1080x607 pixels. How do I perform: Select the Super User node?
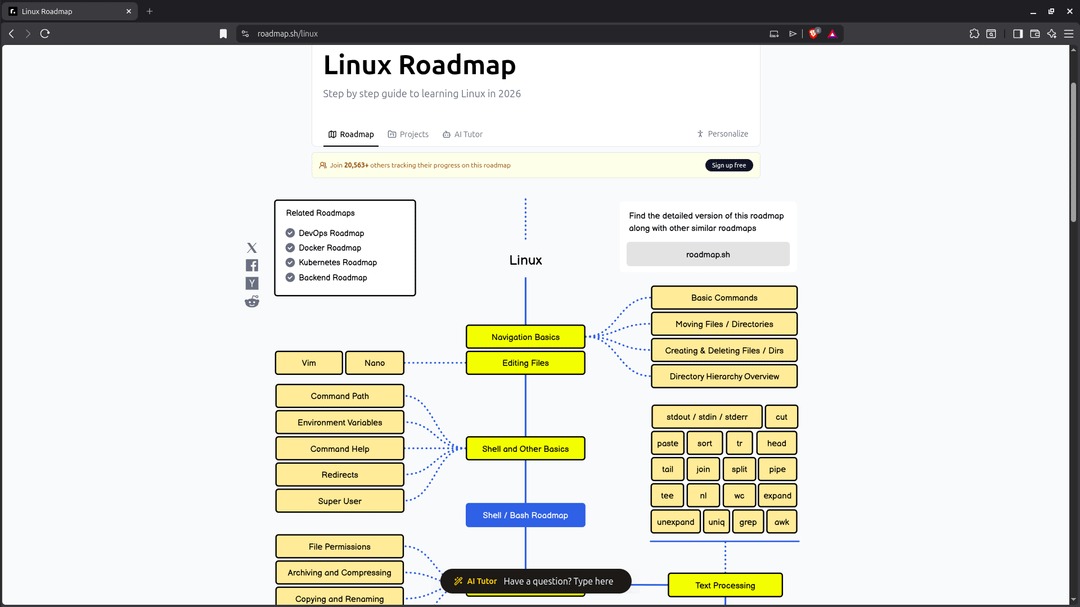pyautogui.click(x=340, y=501)
